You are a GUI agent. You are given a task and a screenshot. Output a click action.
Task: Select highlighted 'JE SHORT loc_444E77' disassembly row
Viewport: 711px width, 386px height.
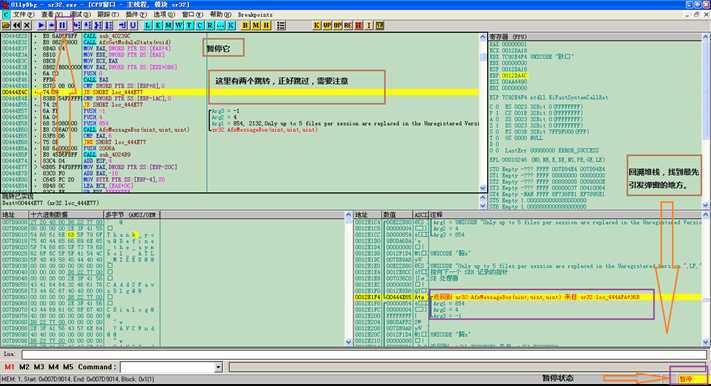(x=240, y=92)
